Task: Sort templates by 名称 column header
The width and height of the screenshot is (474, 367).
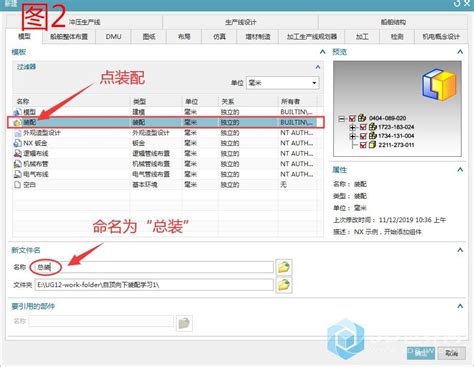Action: click(x=71, y=101)
